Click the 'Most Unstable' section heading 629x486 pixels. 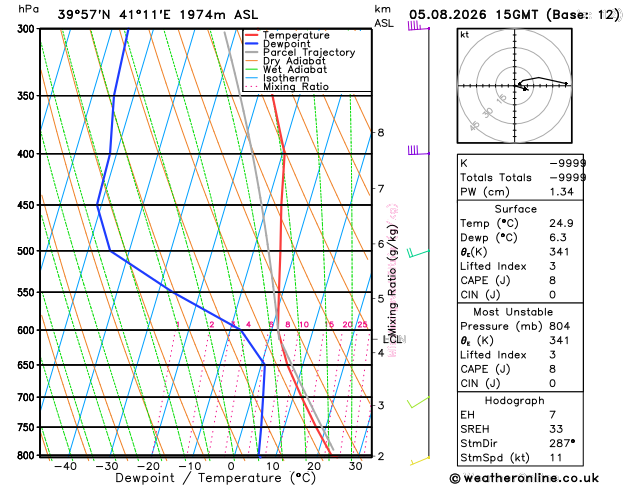tap(513, 312)
